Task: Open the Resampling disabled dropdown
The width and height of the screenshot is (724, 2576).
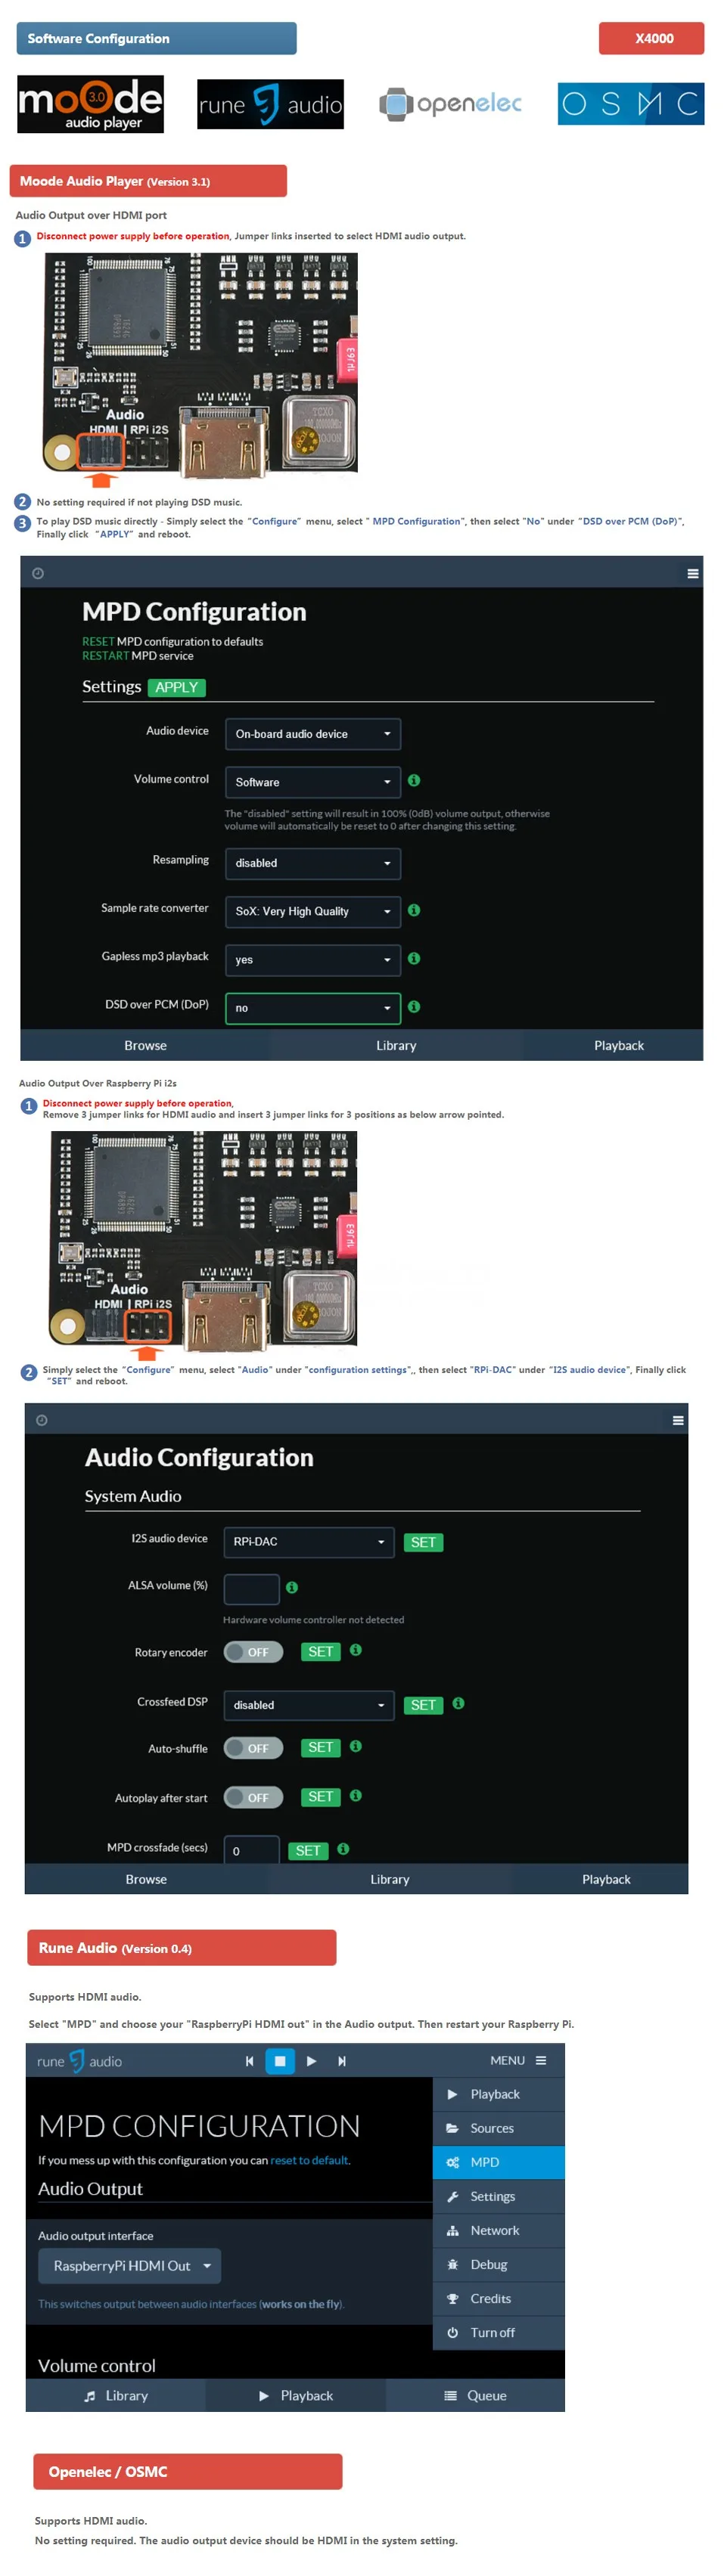Action: tap(313, 863)
